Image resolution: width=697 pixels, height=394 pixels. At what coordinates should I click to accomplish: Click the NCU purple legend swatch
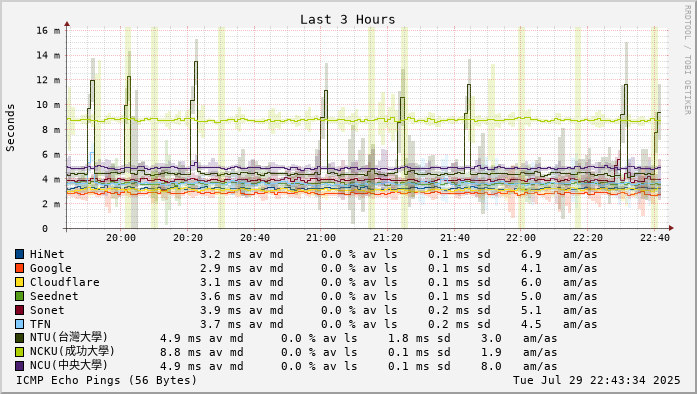[x=20, y=366]
